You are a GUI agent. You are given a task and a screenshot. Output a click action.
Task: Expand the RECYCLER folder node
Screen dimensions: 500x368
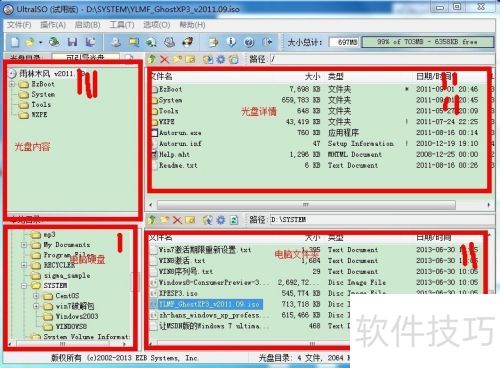[24, 265]
